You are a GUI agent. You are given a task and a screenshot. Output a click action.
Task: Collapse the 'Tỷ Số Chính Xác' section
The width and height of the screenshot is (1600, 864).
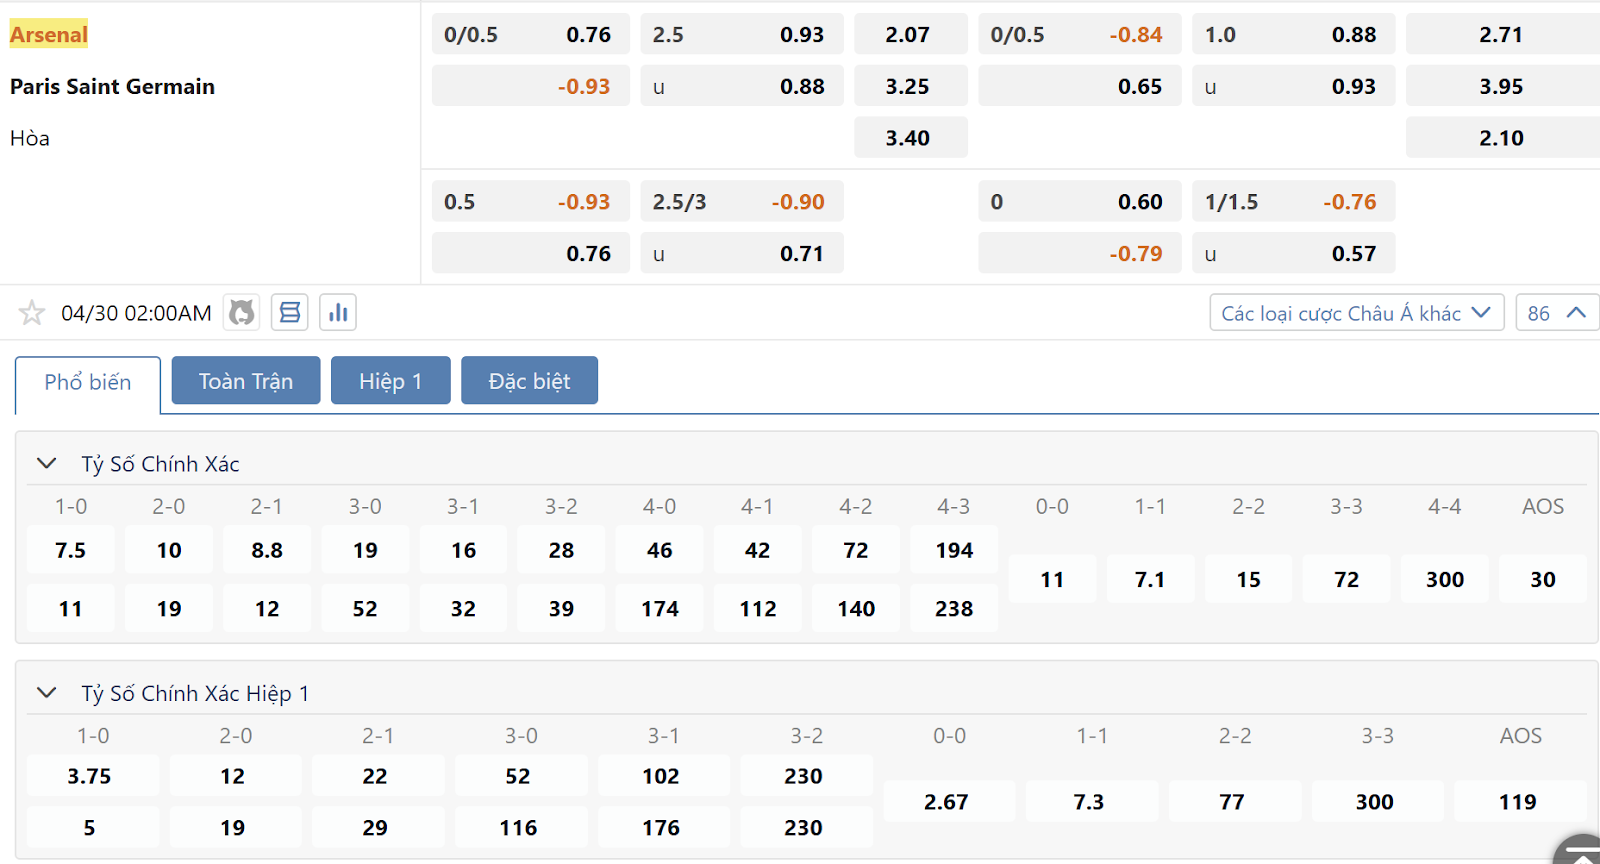pyautogui.click(x=46, y=463)
